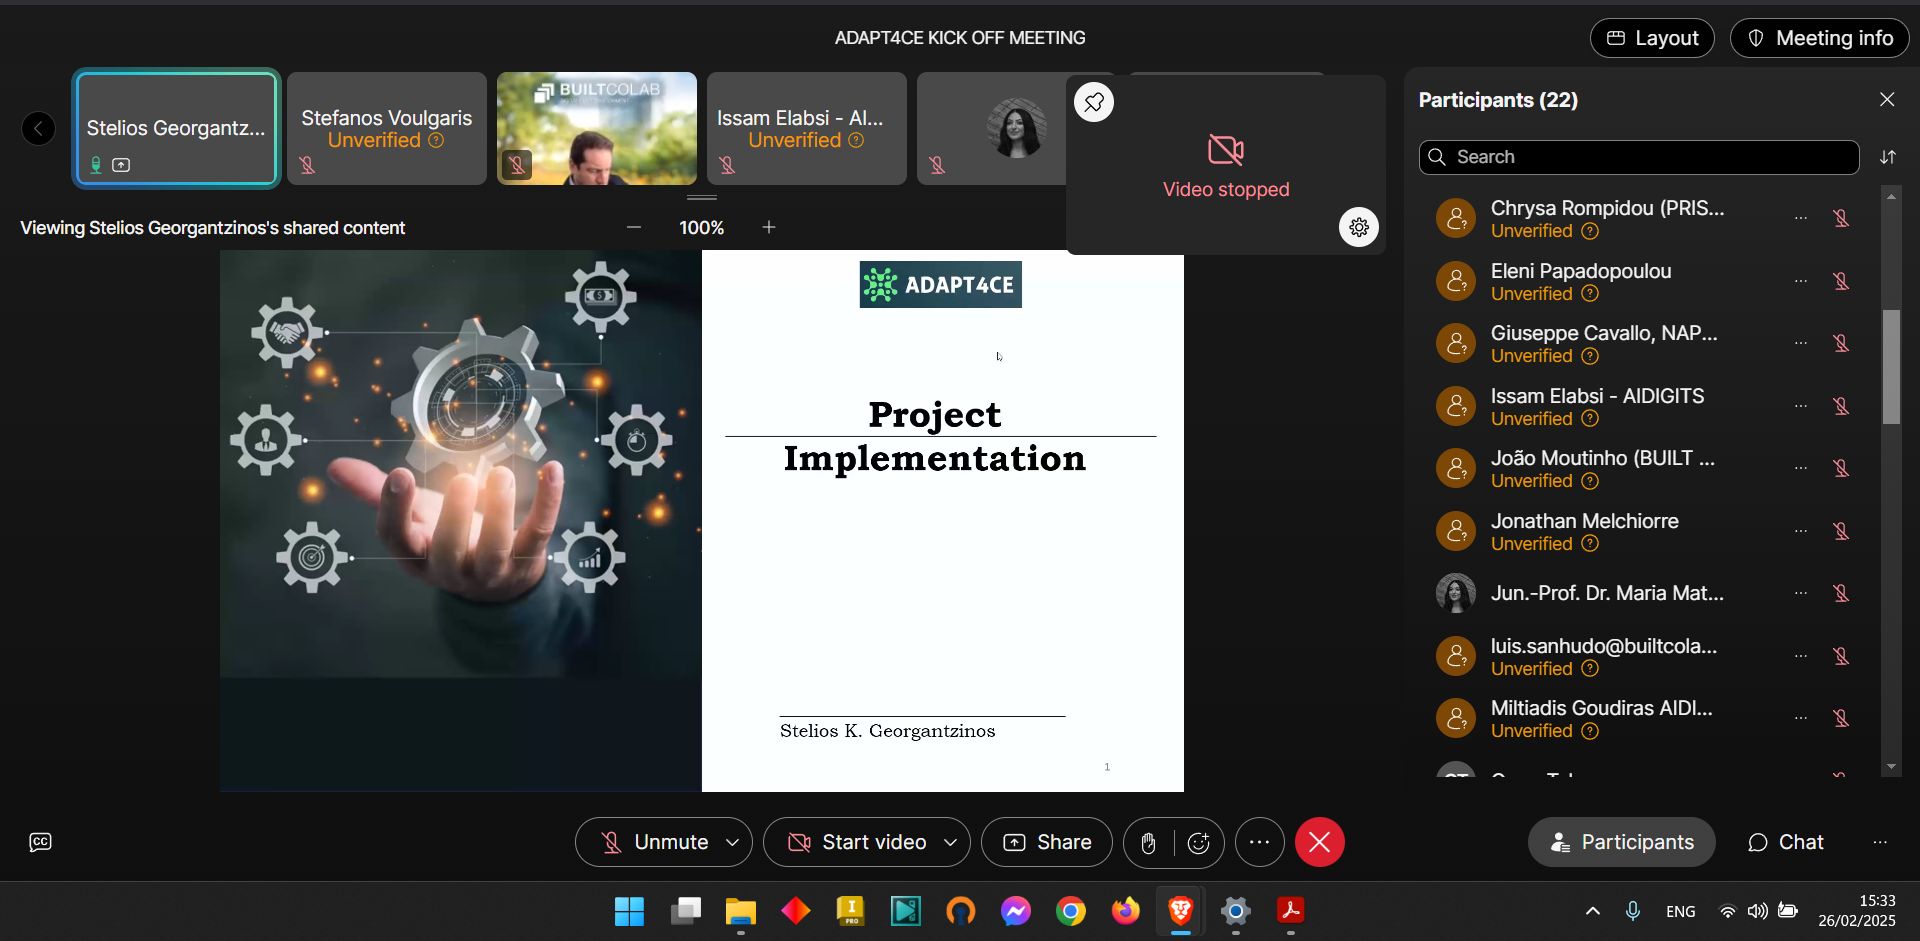Open more options for Miltiadis Goudiras
The width and height of the screenshot is (1920, 941).
click(x=1800, y=718)
